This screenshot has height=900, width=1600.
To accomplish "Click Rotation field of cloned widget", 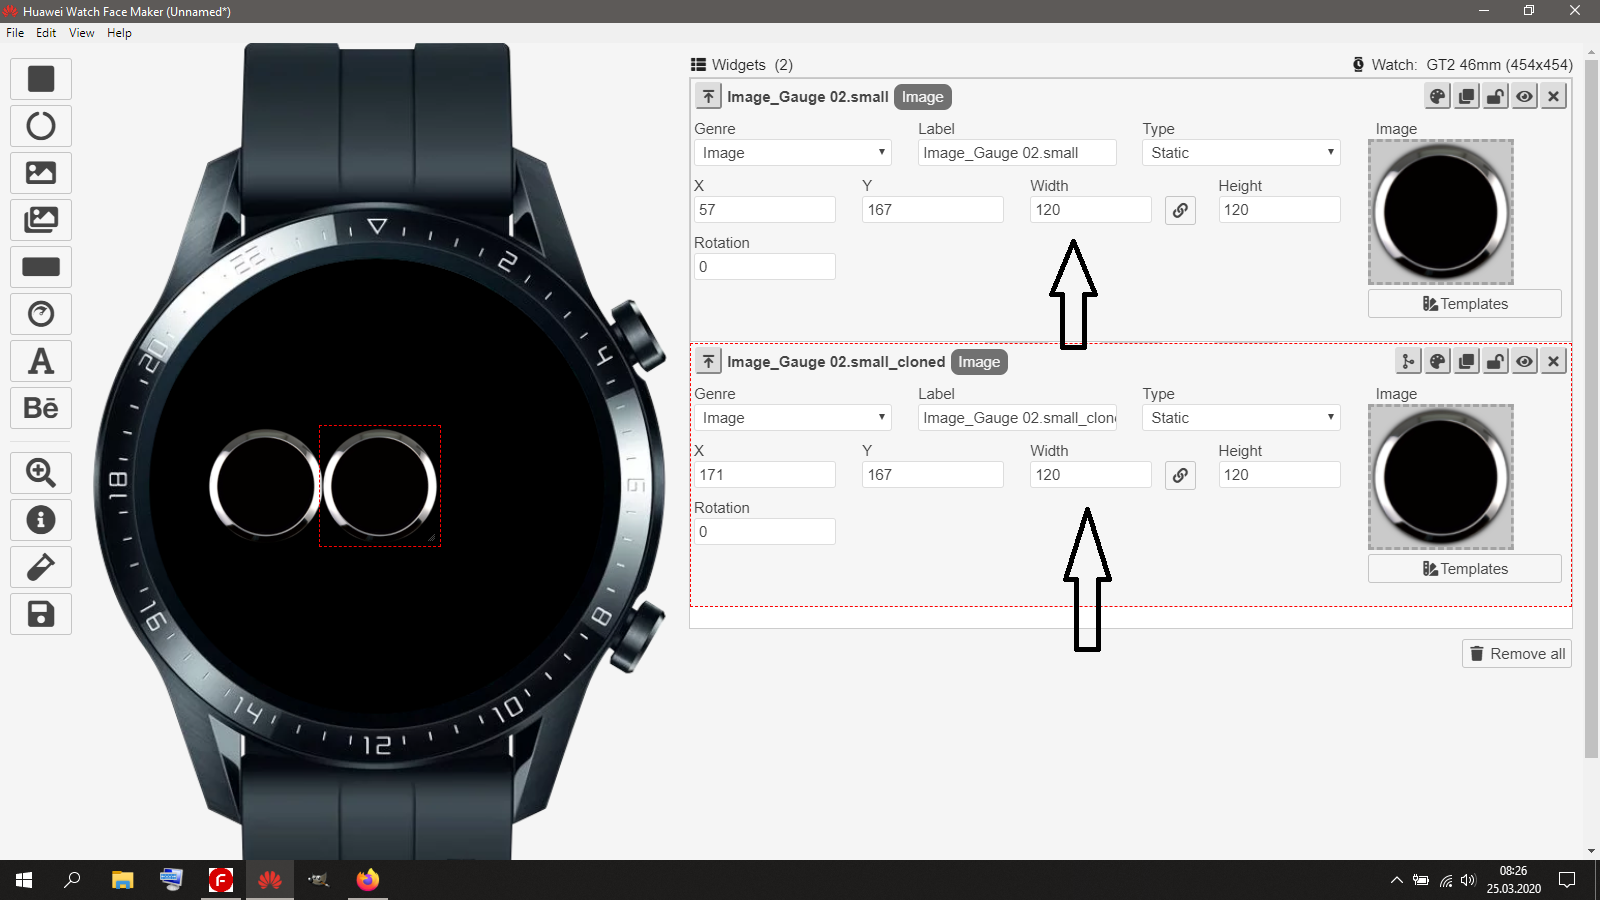I will [765, 532].
